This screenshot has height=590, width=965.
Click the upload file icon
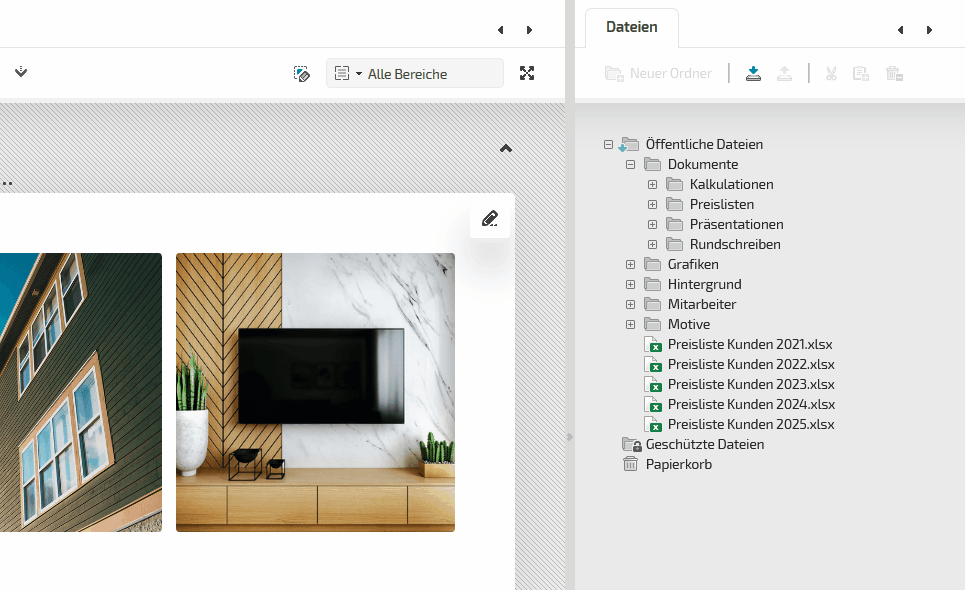785,73
